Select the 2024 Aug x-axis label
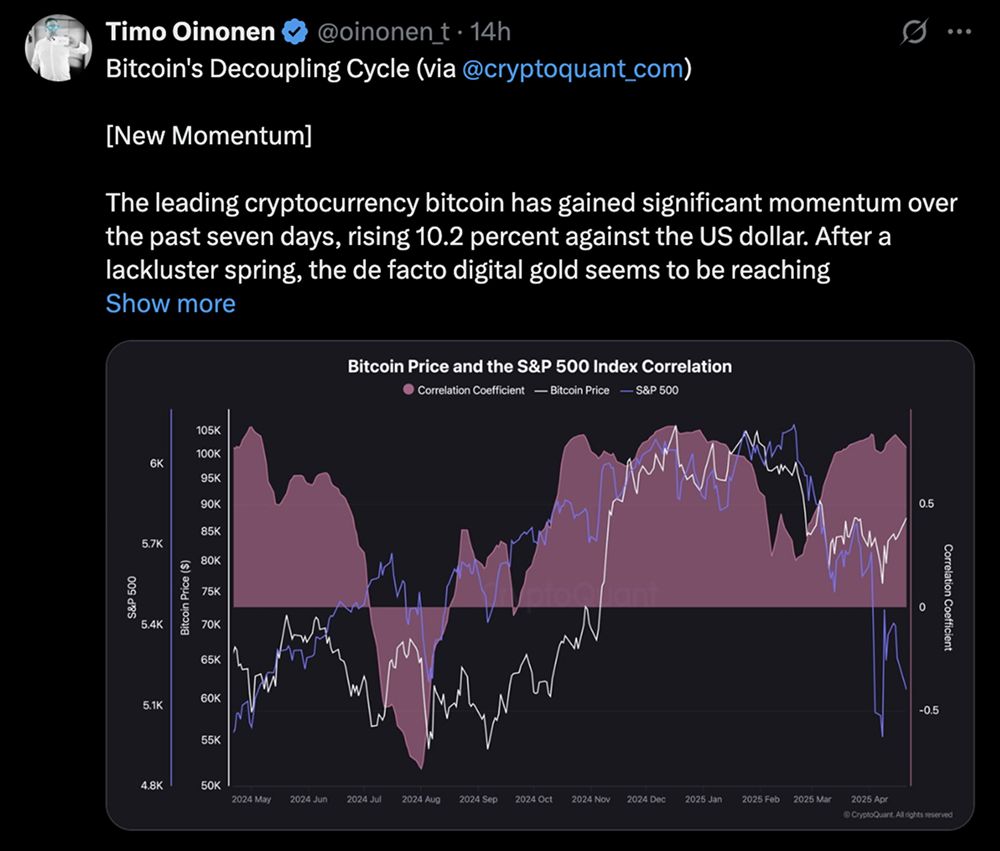This screenshot has width=1000, height=851. (421, 800)
